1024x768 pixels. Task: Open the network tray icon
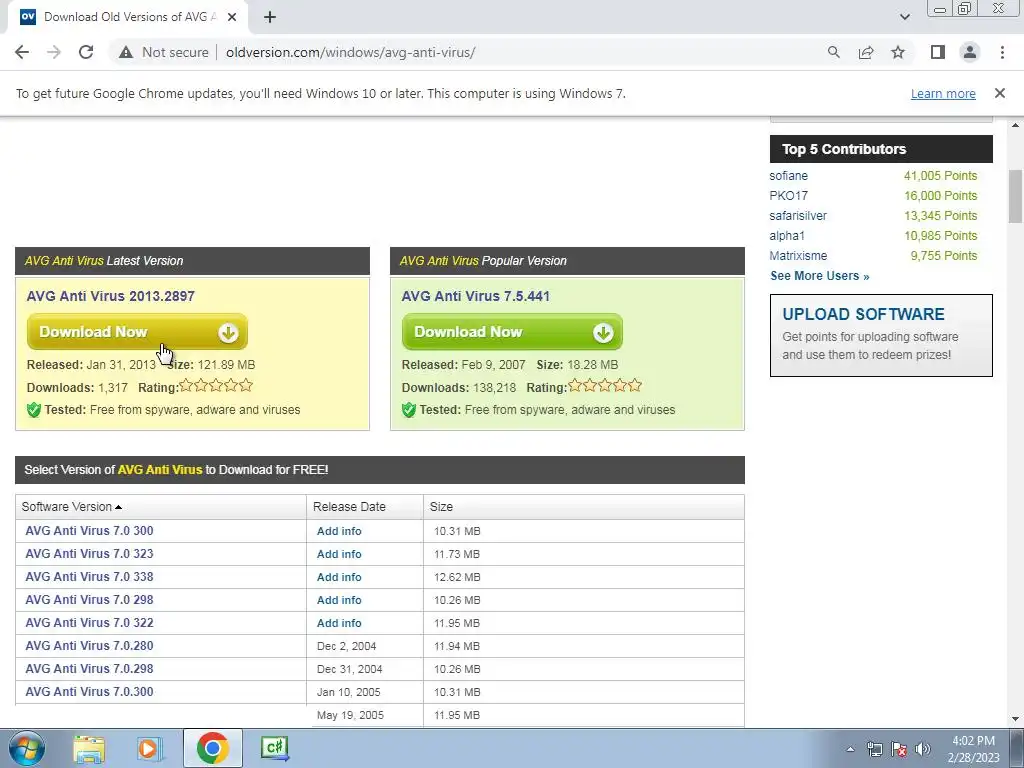874,749
